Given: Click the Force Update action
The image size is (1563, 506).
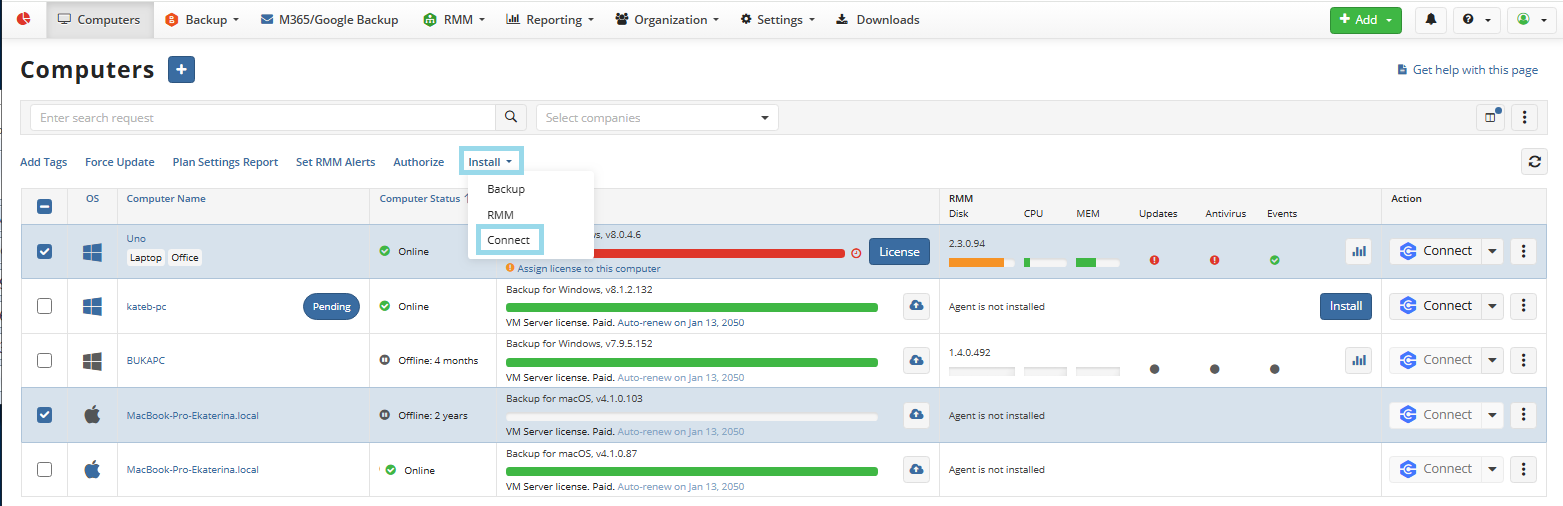Looking at the screenshot, I should [120, 162].
